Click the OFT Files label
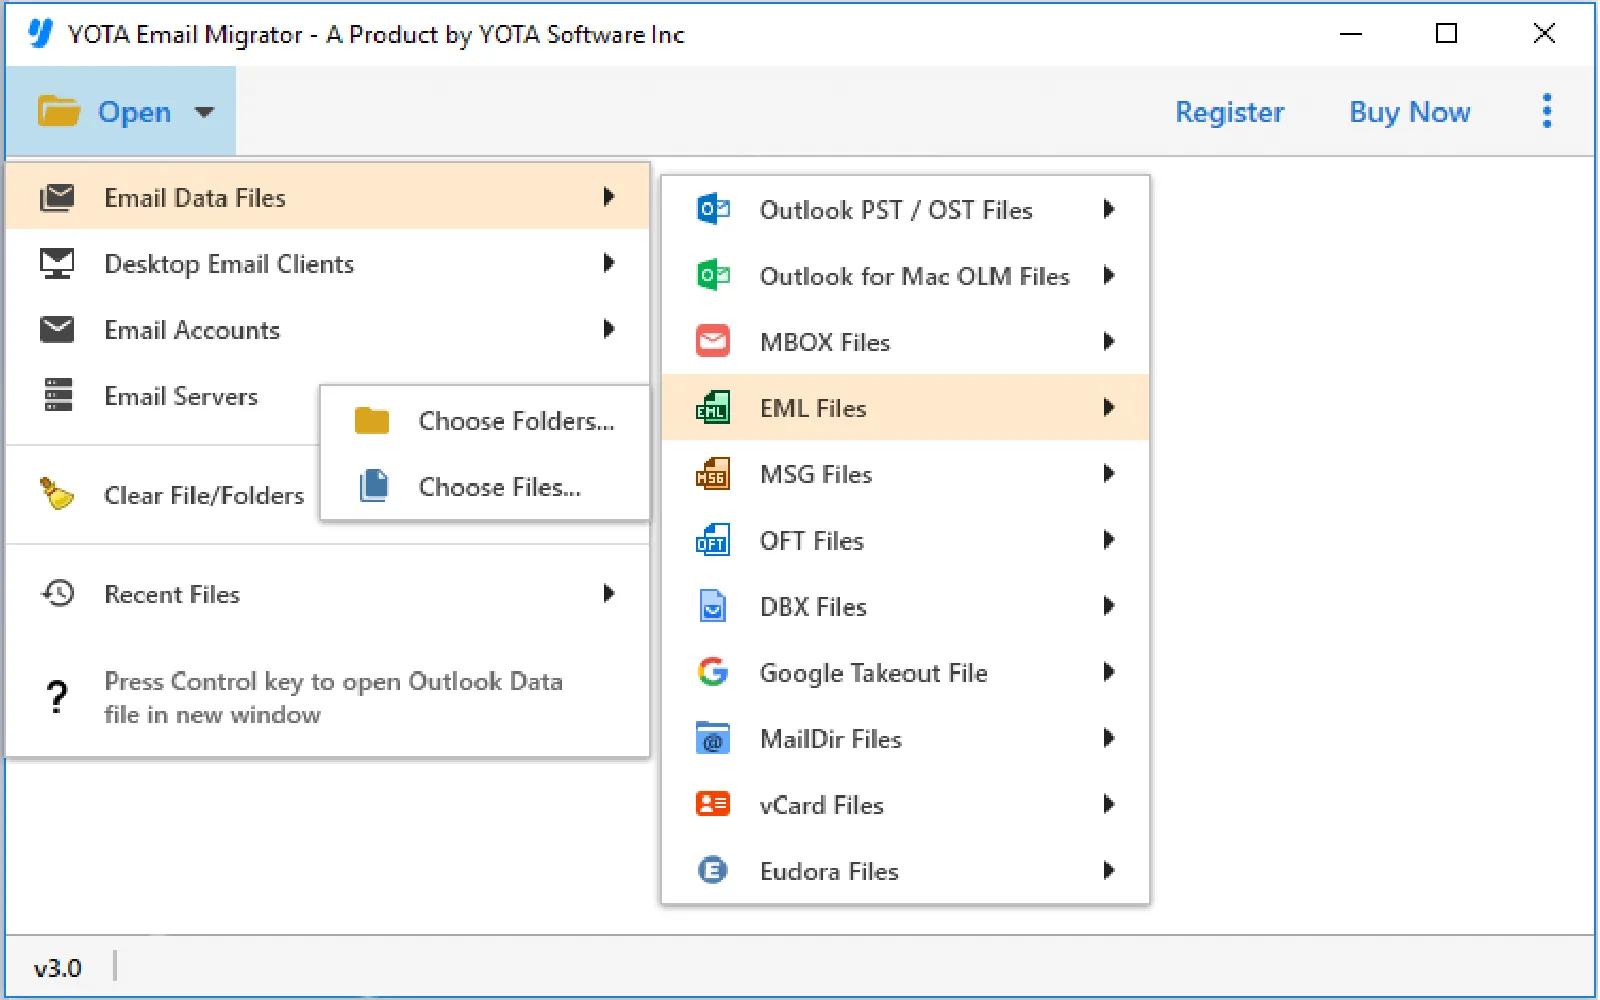Screen dimensions: 1600x1000 click(812, 541)
